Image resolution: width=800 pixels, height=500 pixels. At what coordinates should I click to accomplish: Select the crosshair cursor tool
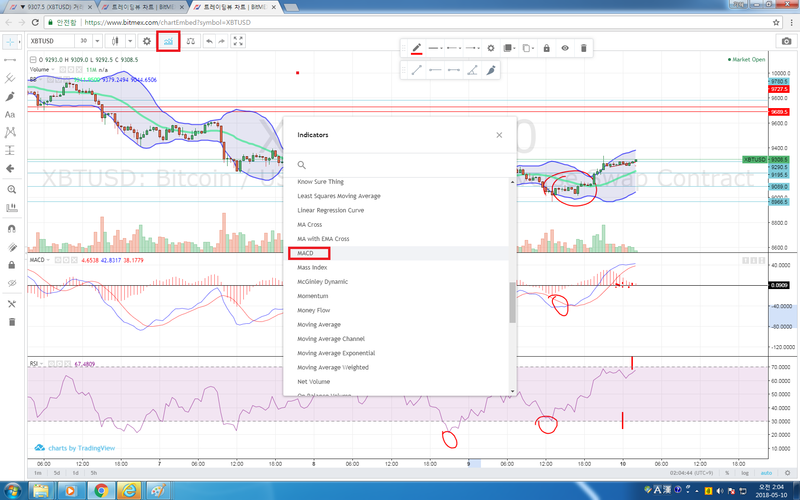point(10,42)
